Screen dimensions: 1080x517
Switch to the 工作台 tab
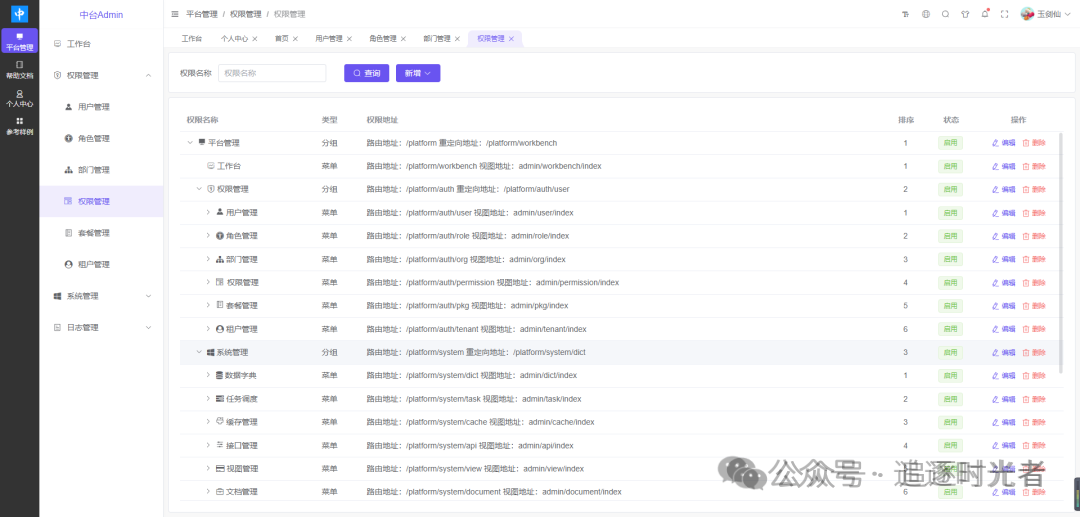tap(191, 39)
